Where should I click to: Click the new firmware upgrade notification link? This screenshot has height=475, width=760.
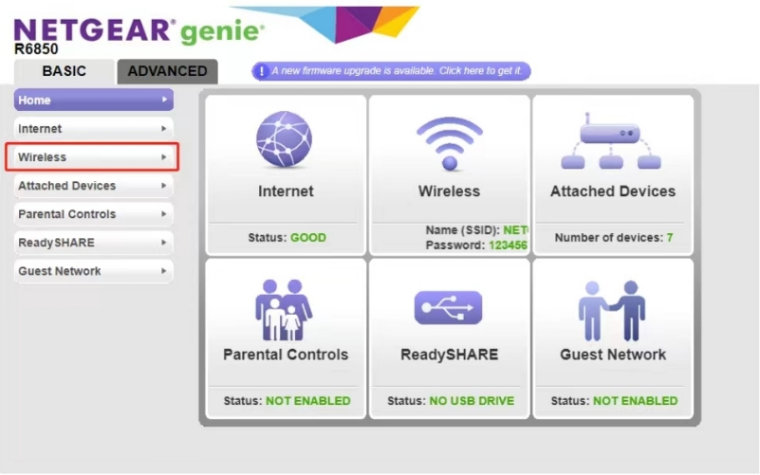click(397, 71)
